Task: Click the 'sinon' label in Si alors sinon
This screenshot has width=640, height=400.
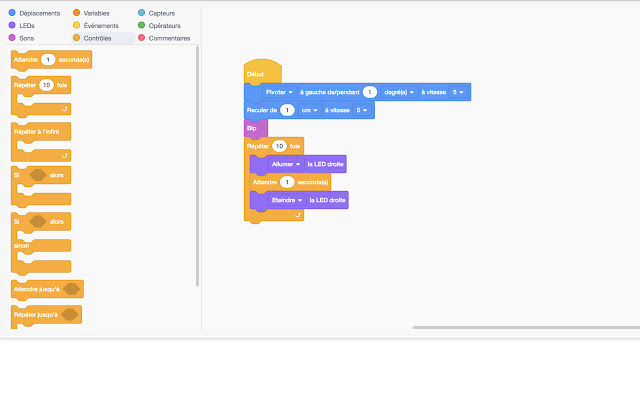Action: tap(21, 246)
